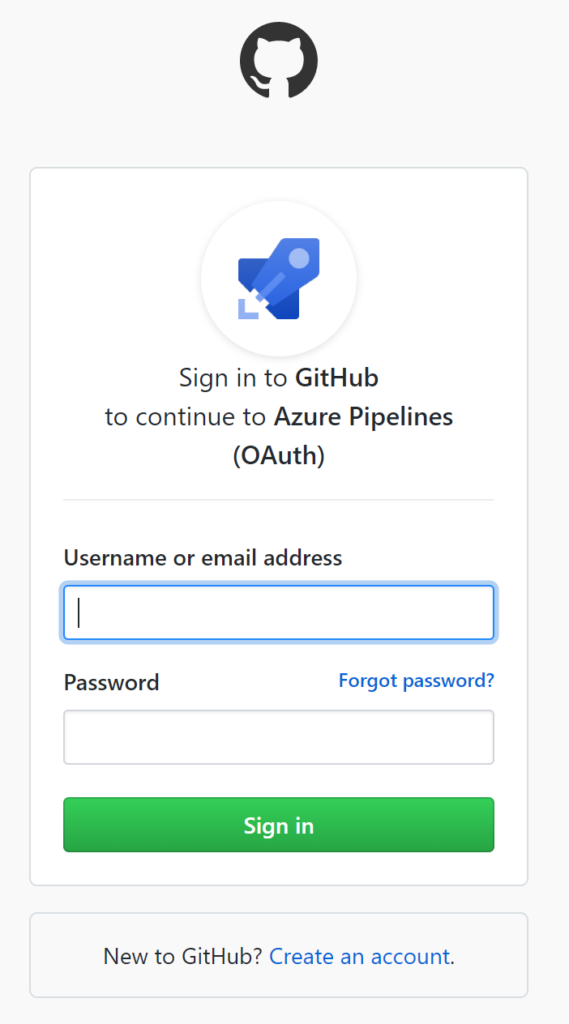Reset a lost password via Forgot password?
Image resolution: width=569 pixels, height=1024 pixels.
click(416, 680)
